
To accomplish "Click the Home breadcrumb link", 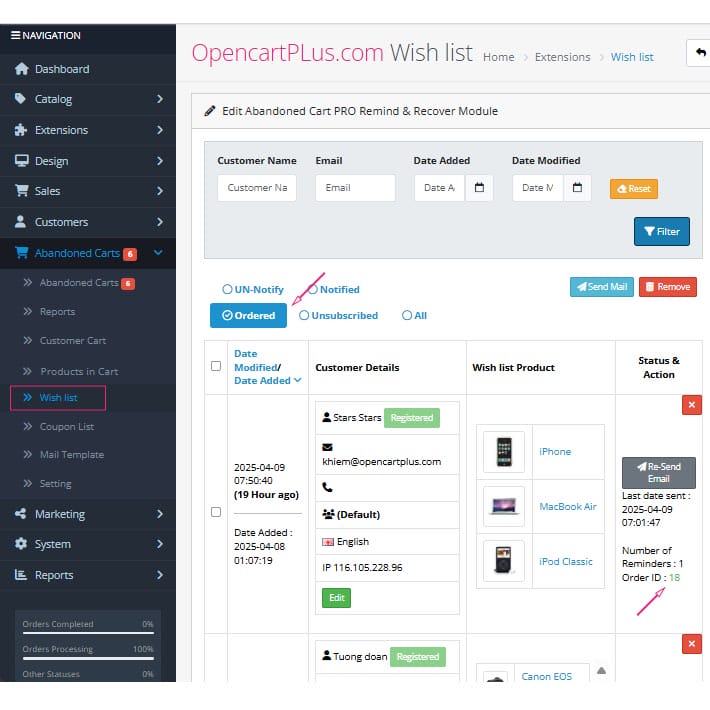I will (x=499, y=57).
